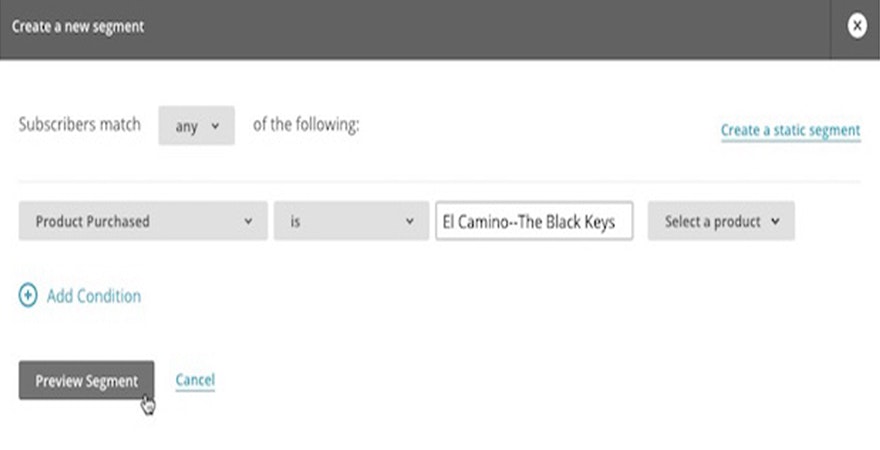This screenshot has width=880, height=450.
Task: Click the chevron on the "any" selector
Action: tap(215, 126)
